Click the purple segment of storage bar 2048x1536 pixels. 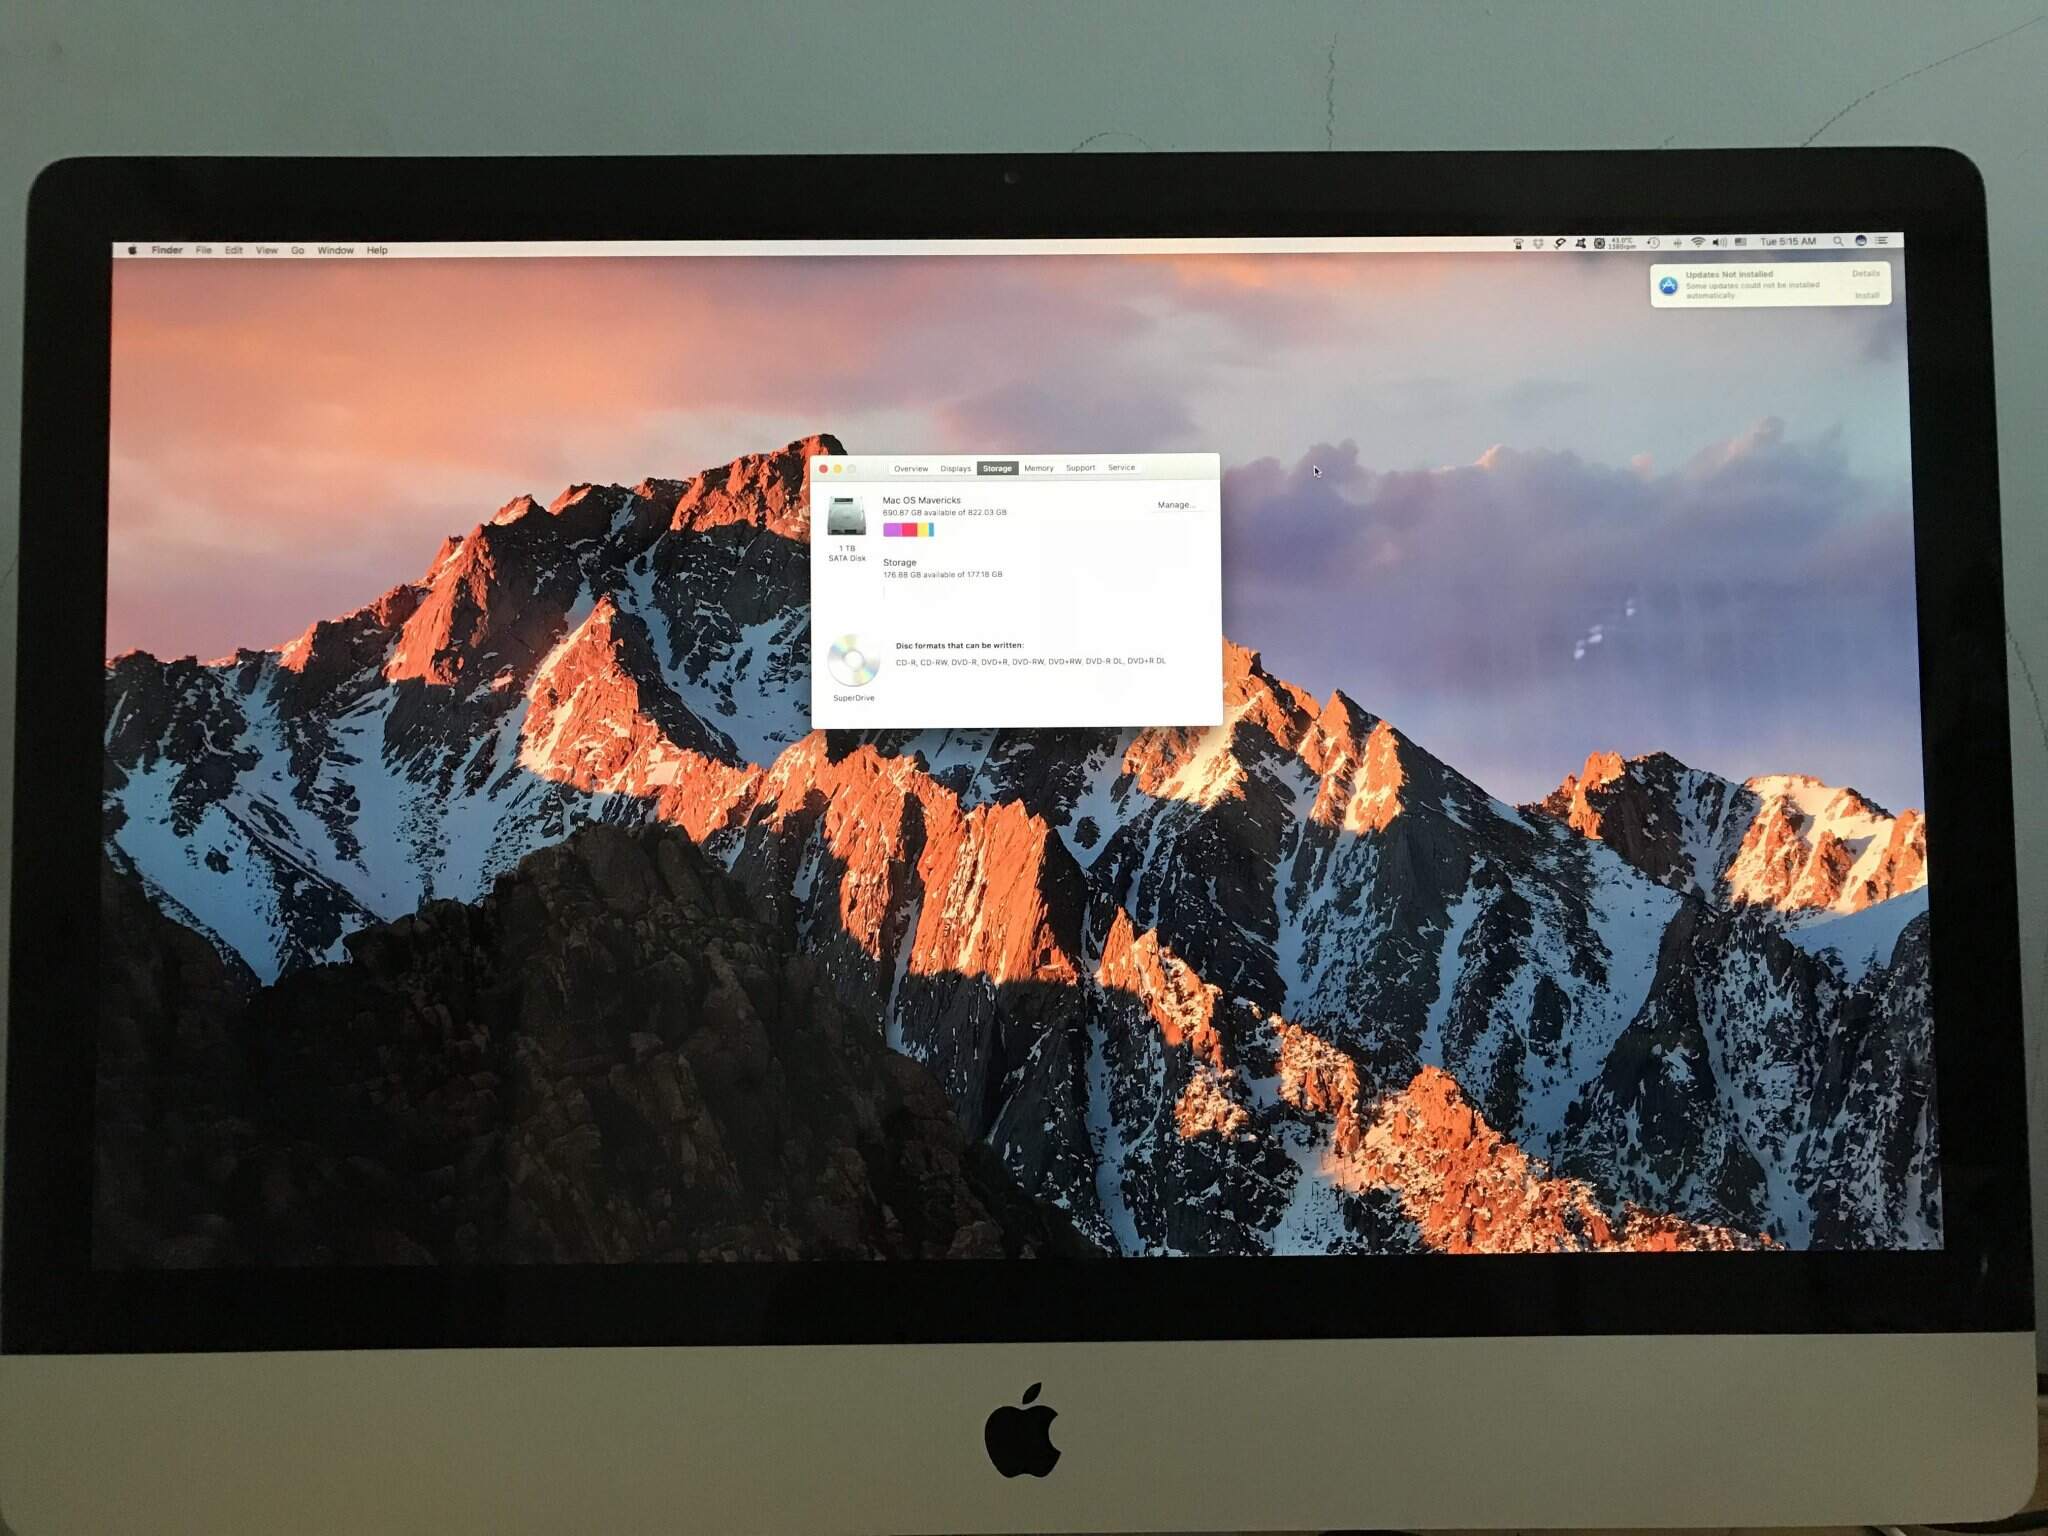(x=892, y=530)
